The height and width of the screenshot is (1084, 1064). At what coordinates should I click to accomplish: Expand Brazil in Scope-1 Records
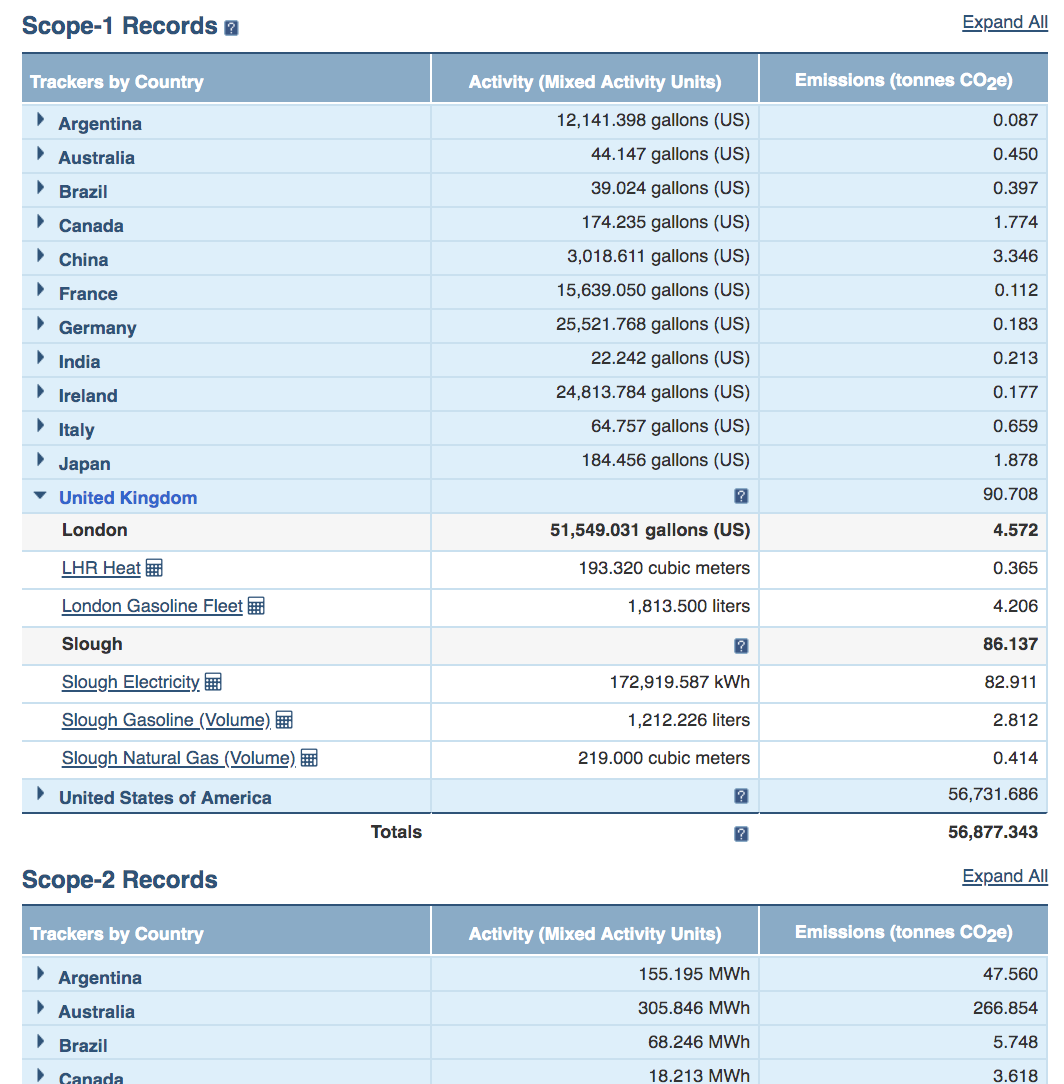coord(40,188)
